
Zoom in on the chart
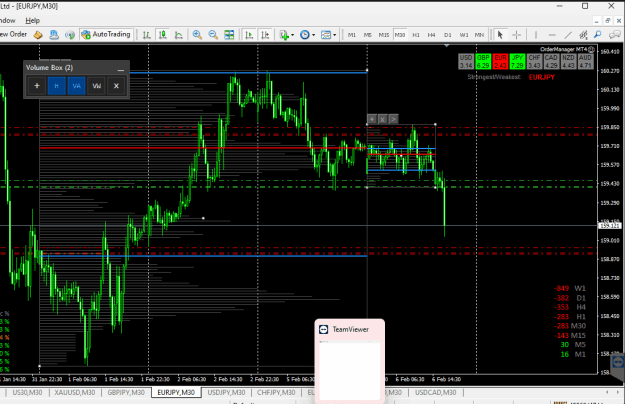[x=197, y=35]
